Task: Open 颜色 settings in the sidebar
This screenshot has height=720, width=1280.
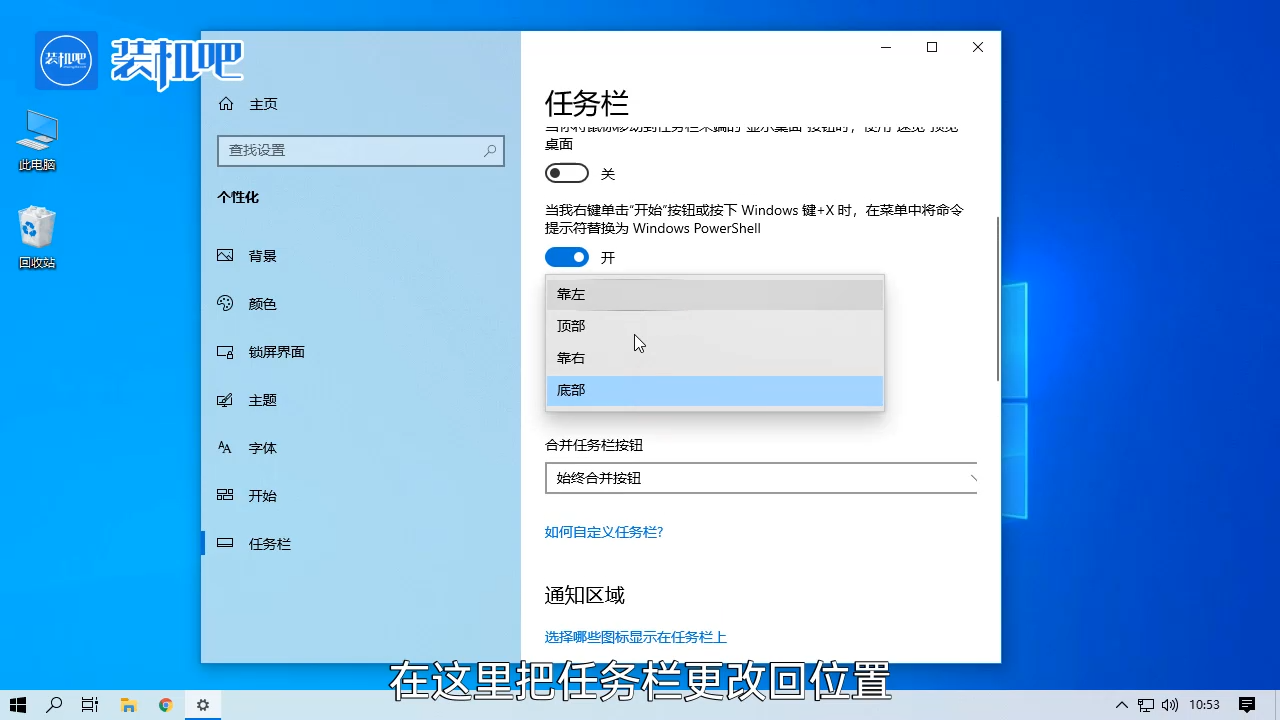Action: (262, 303)
